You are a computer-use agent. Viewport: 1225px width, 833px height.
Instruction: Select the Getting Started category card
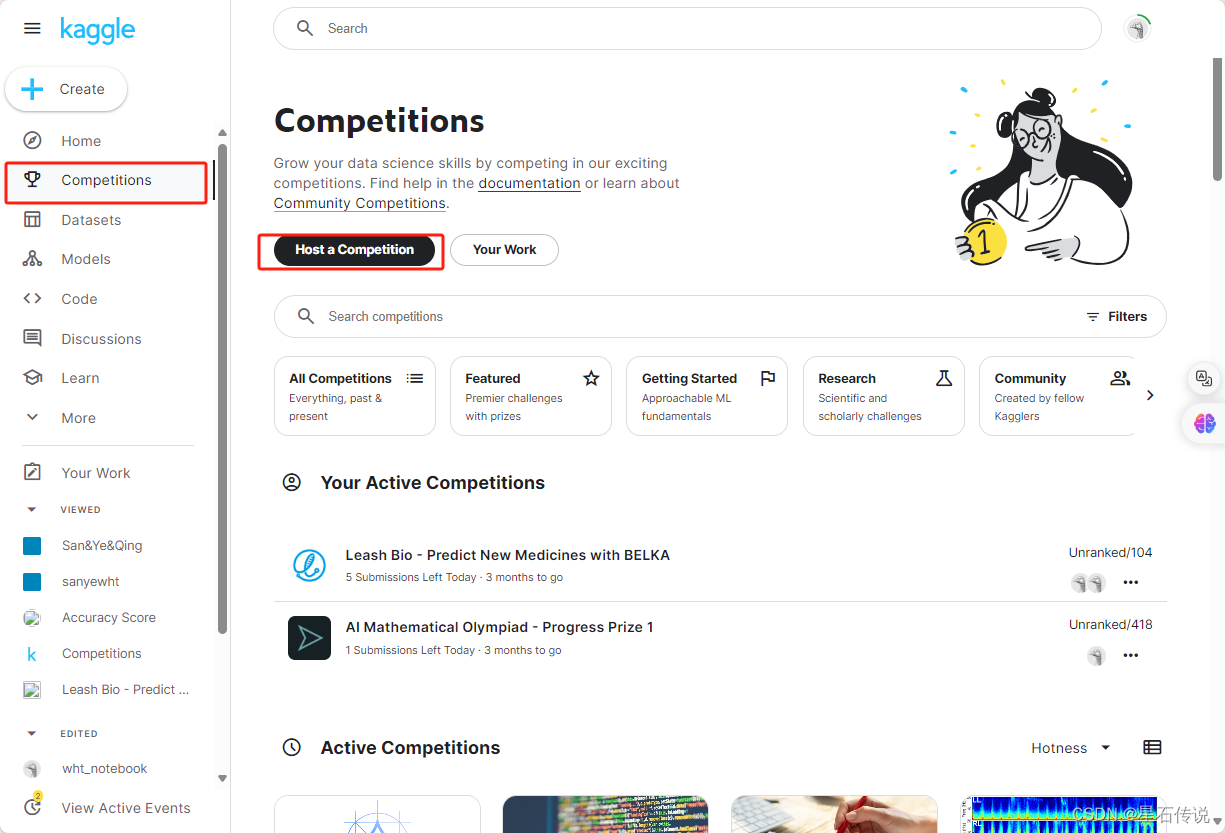(707, 396)
